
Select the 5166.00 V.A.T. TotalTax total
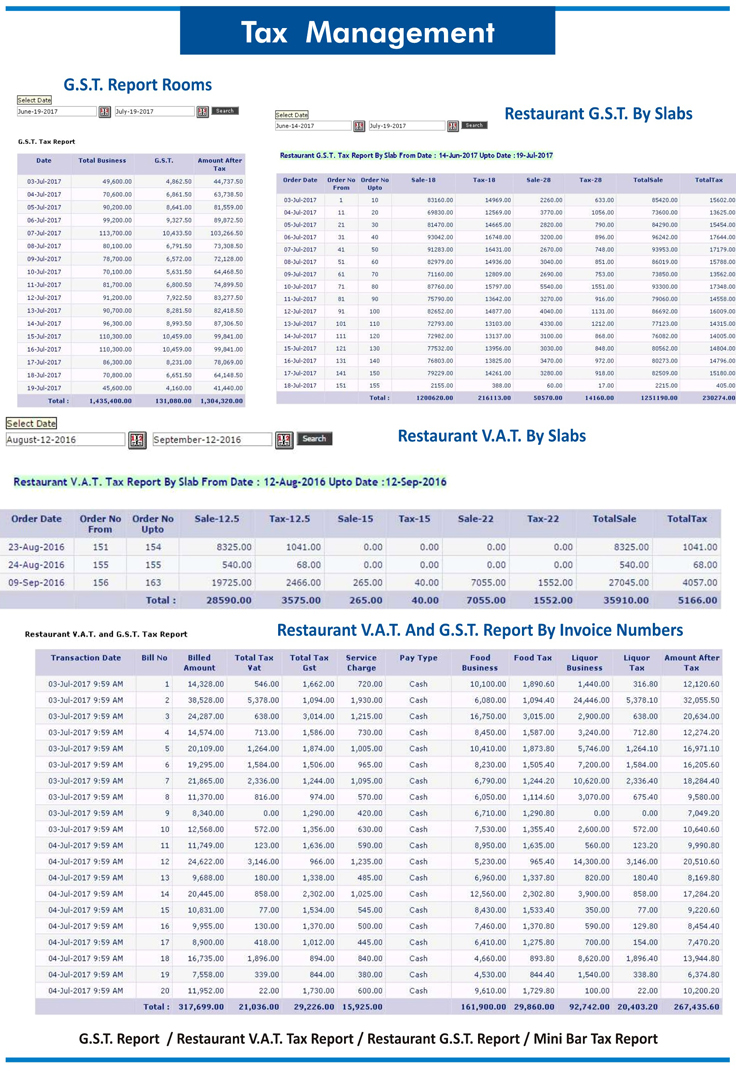tap(698, 600)
